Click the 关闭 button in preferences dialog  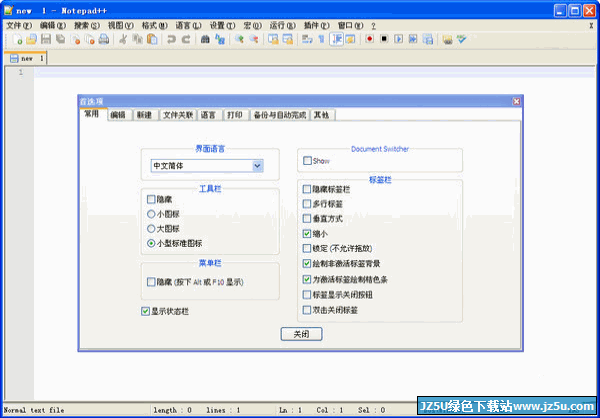[302, 334]
